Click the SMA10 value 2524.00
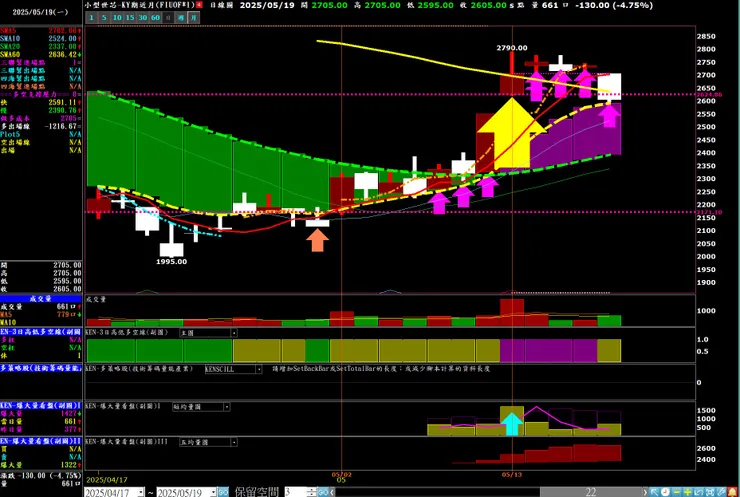 62,39
